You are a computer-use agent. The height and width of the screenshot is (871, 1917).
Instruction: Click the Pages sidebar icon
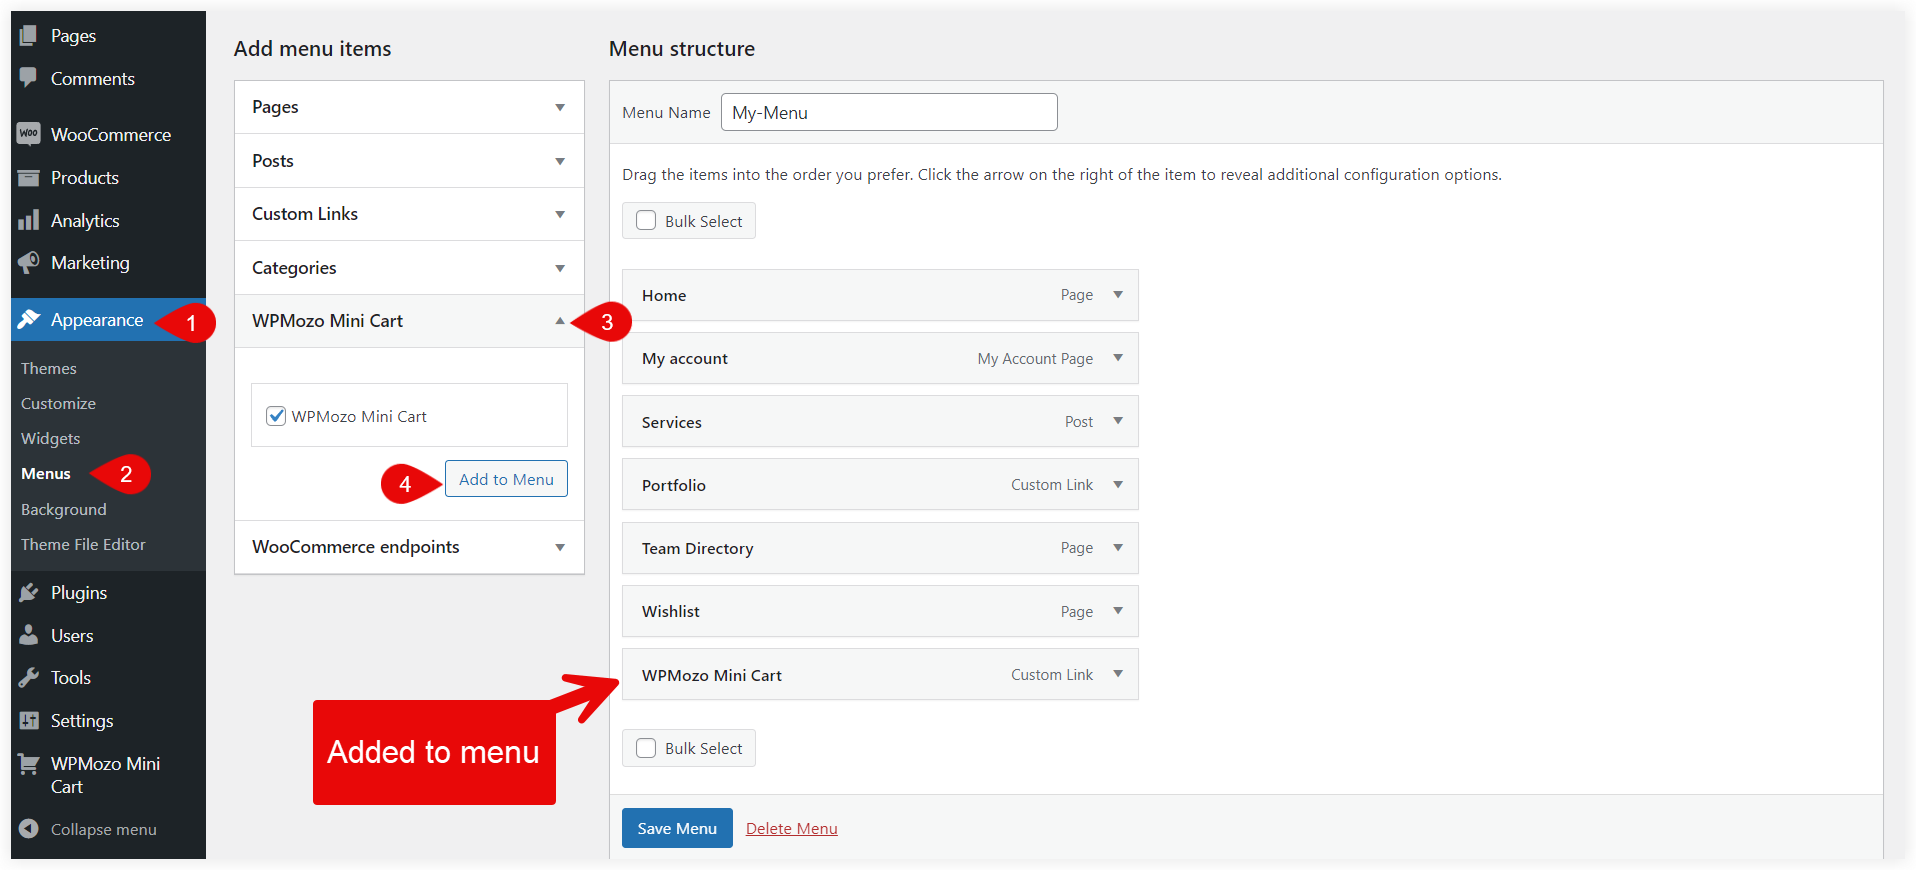click(28, 36)
